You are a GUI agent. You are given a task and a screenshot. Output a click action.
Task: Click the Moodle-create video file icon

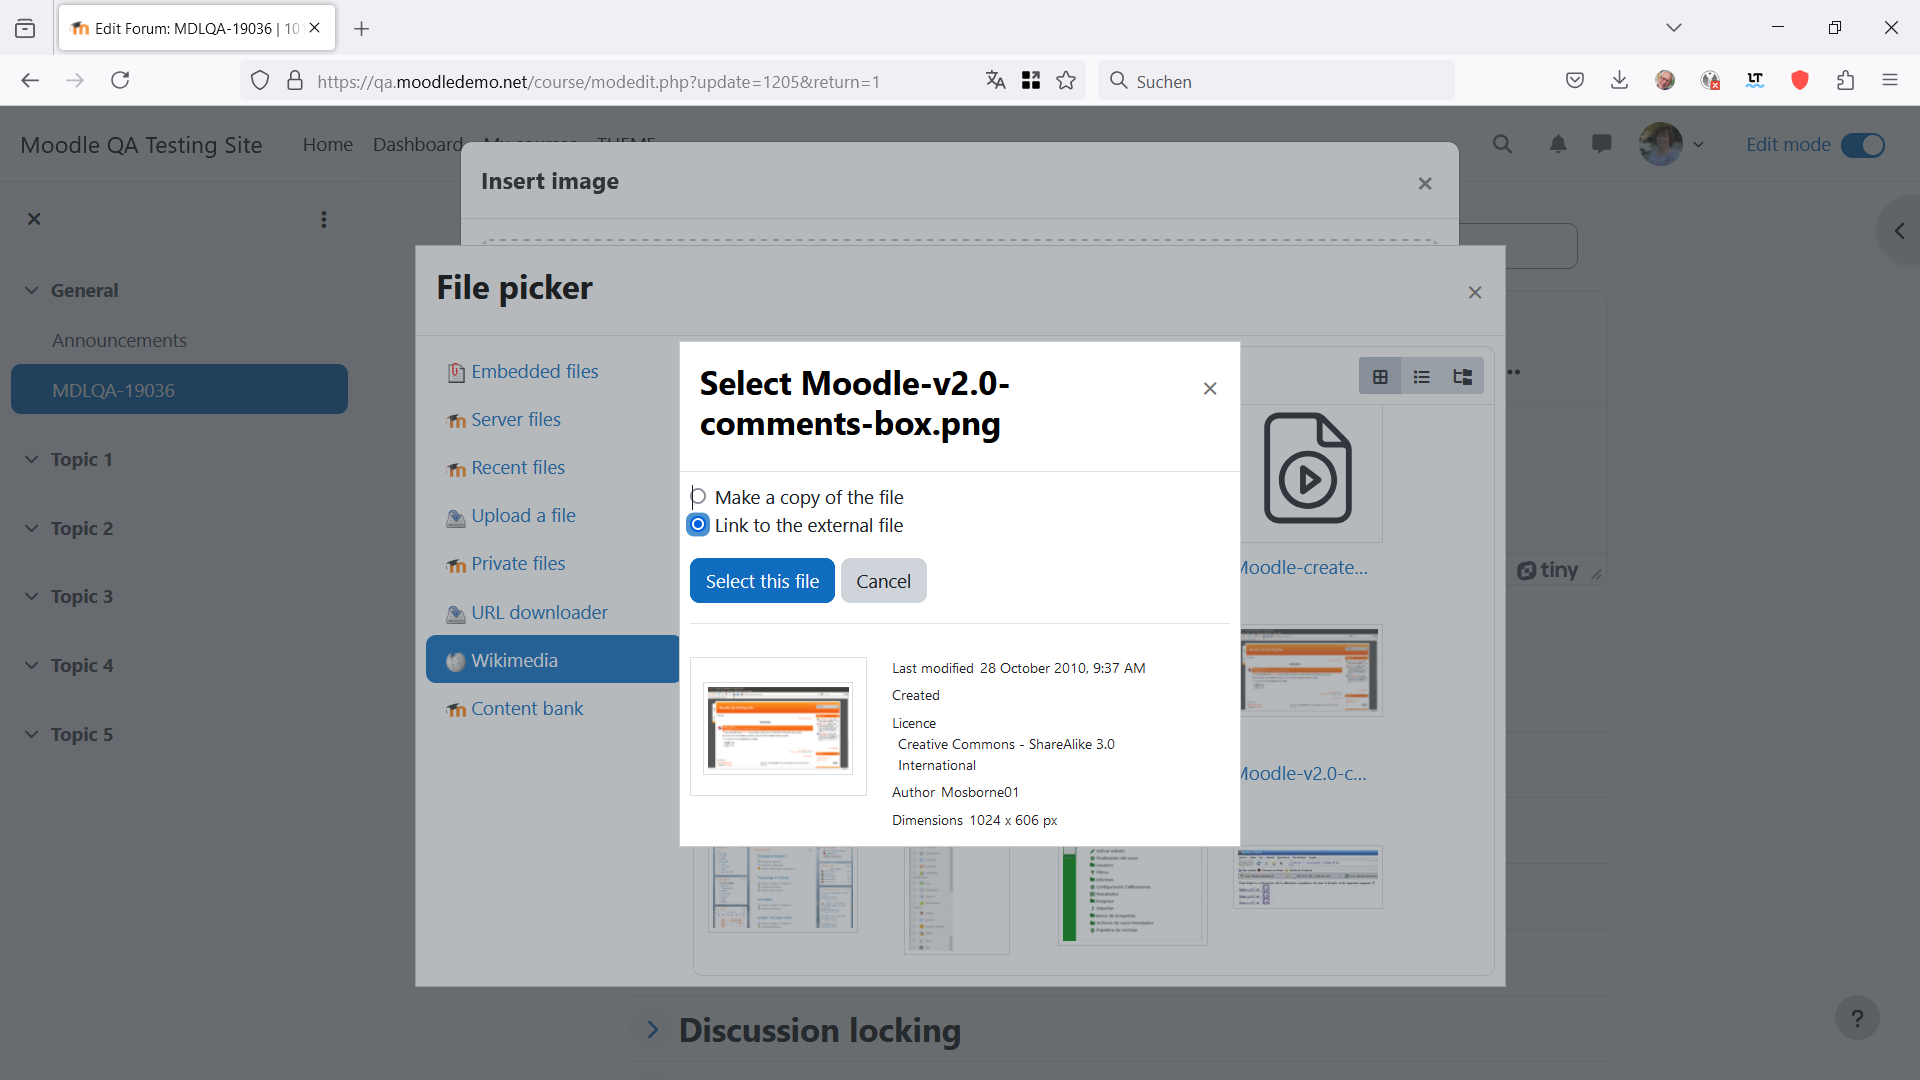point(1308,468)
